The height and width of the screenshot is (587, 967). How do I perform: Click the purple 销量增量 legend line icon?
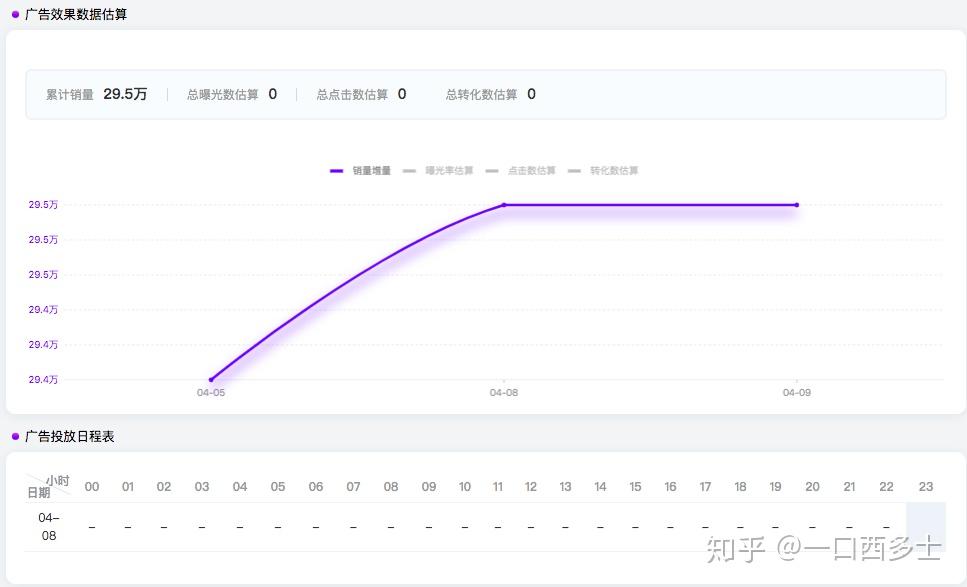336,171
